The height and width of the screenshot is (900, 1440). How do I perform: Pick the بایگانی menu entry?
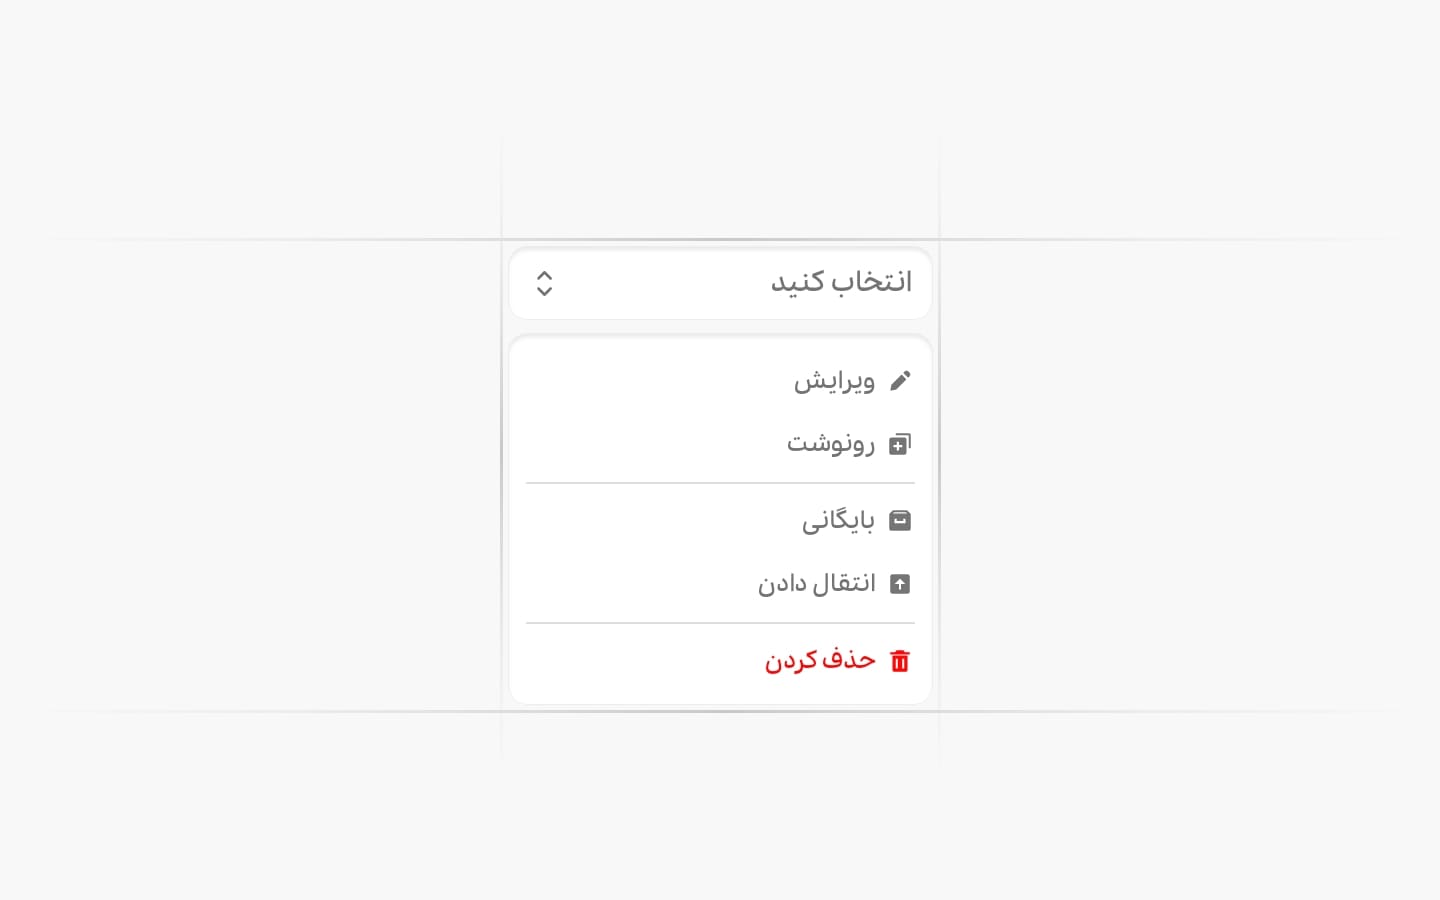pyautogui.click(x=838, y=521)
